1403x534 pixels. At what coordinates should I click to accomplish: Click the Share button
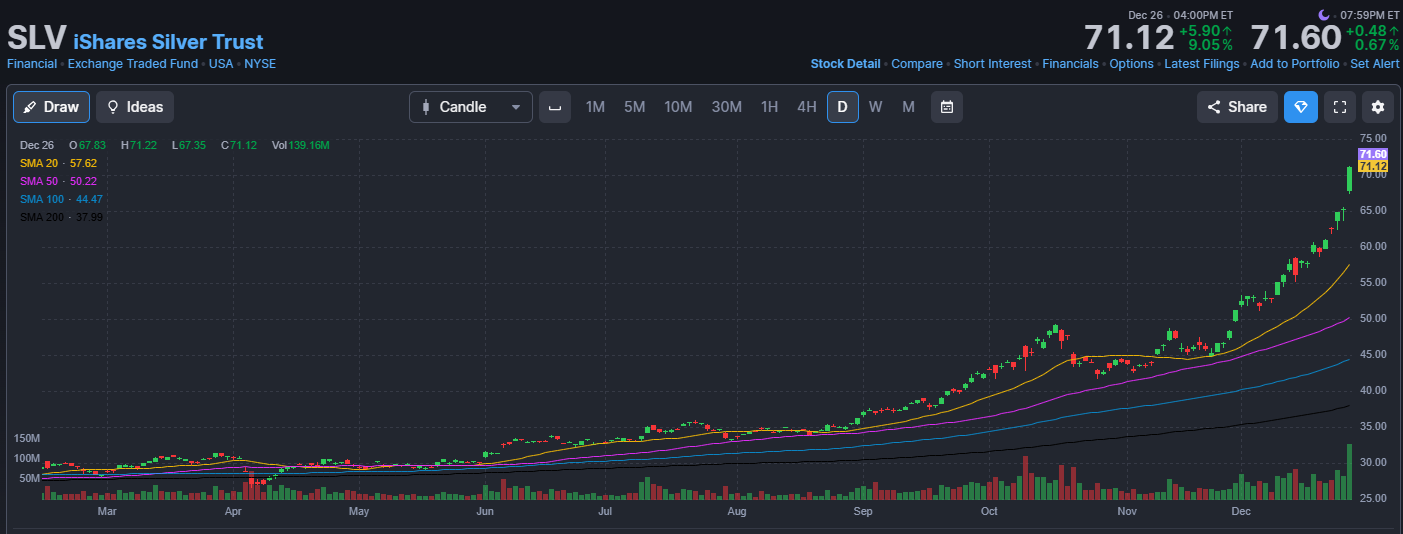click(x=1237, y=107)
